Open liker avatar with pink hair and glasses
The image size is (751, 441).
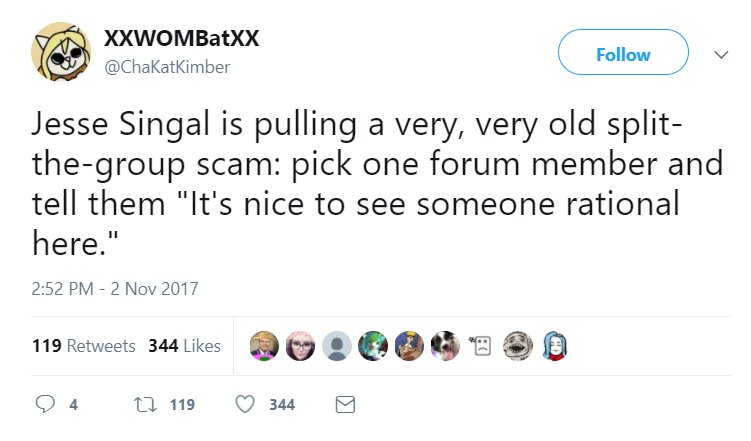(300, 346)
